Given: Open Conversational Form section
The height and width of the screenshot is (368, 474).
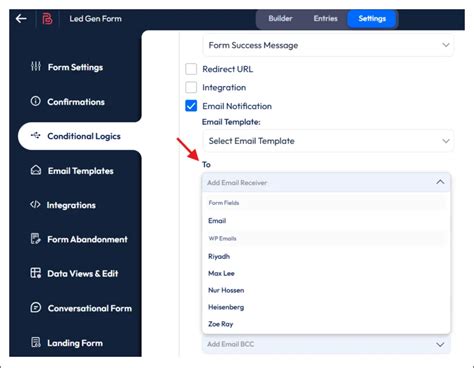Looking at the screenshot, I should click(90, 308).
